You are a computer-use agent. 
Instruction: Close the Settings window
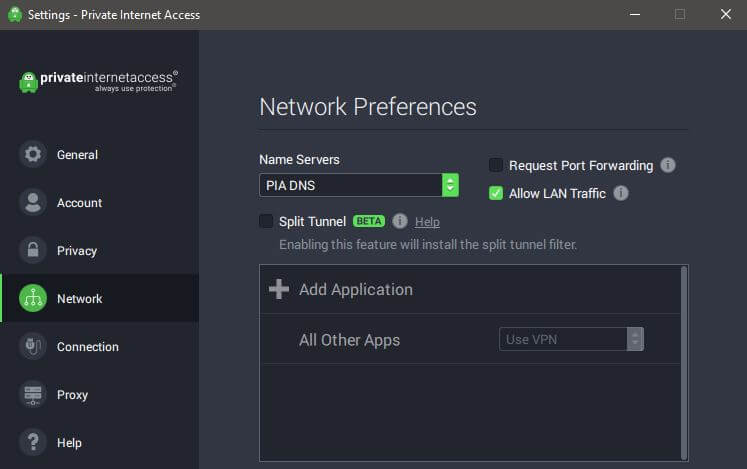[x=726, y=14]
